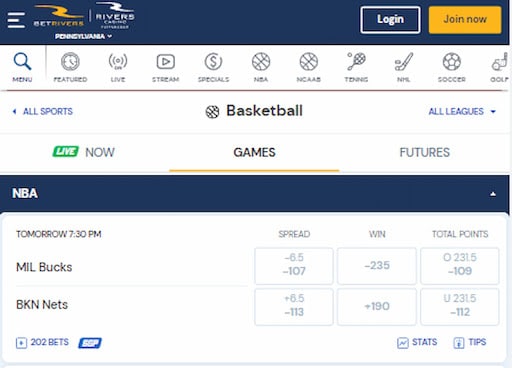Go to Live betting icon
The height and width of the screenshot is (368, 512).
118,62
